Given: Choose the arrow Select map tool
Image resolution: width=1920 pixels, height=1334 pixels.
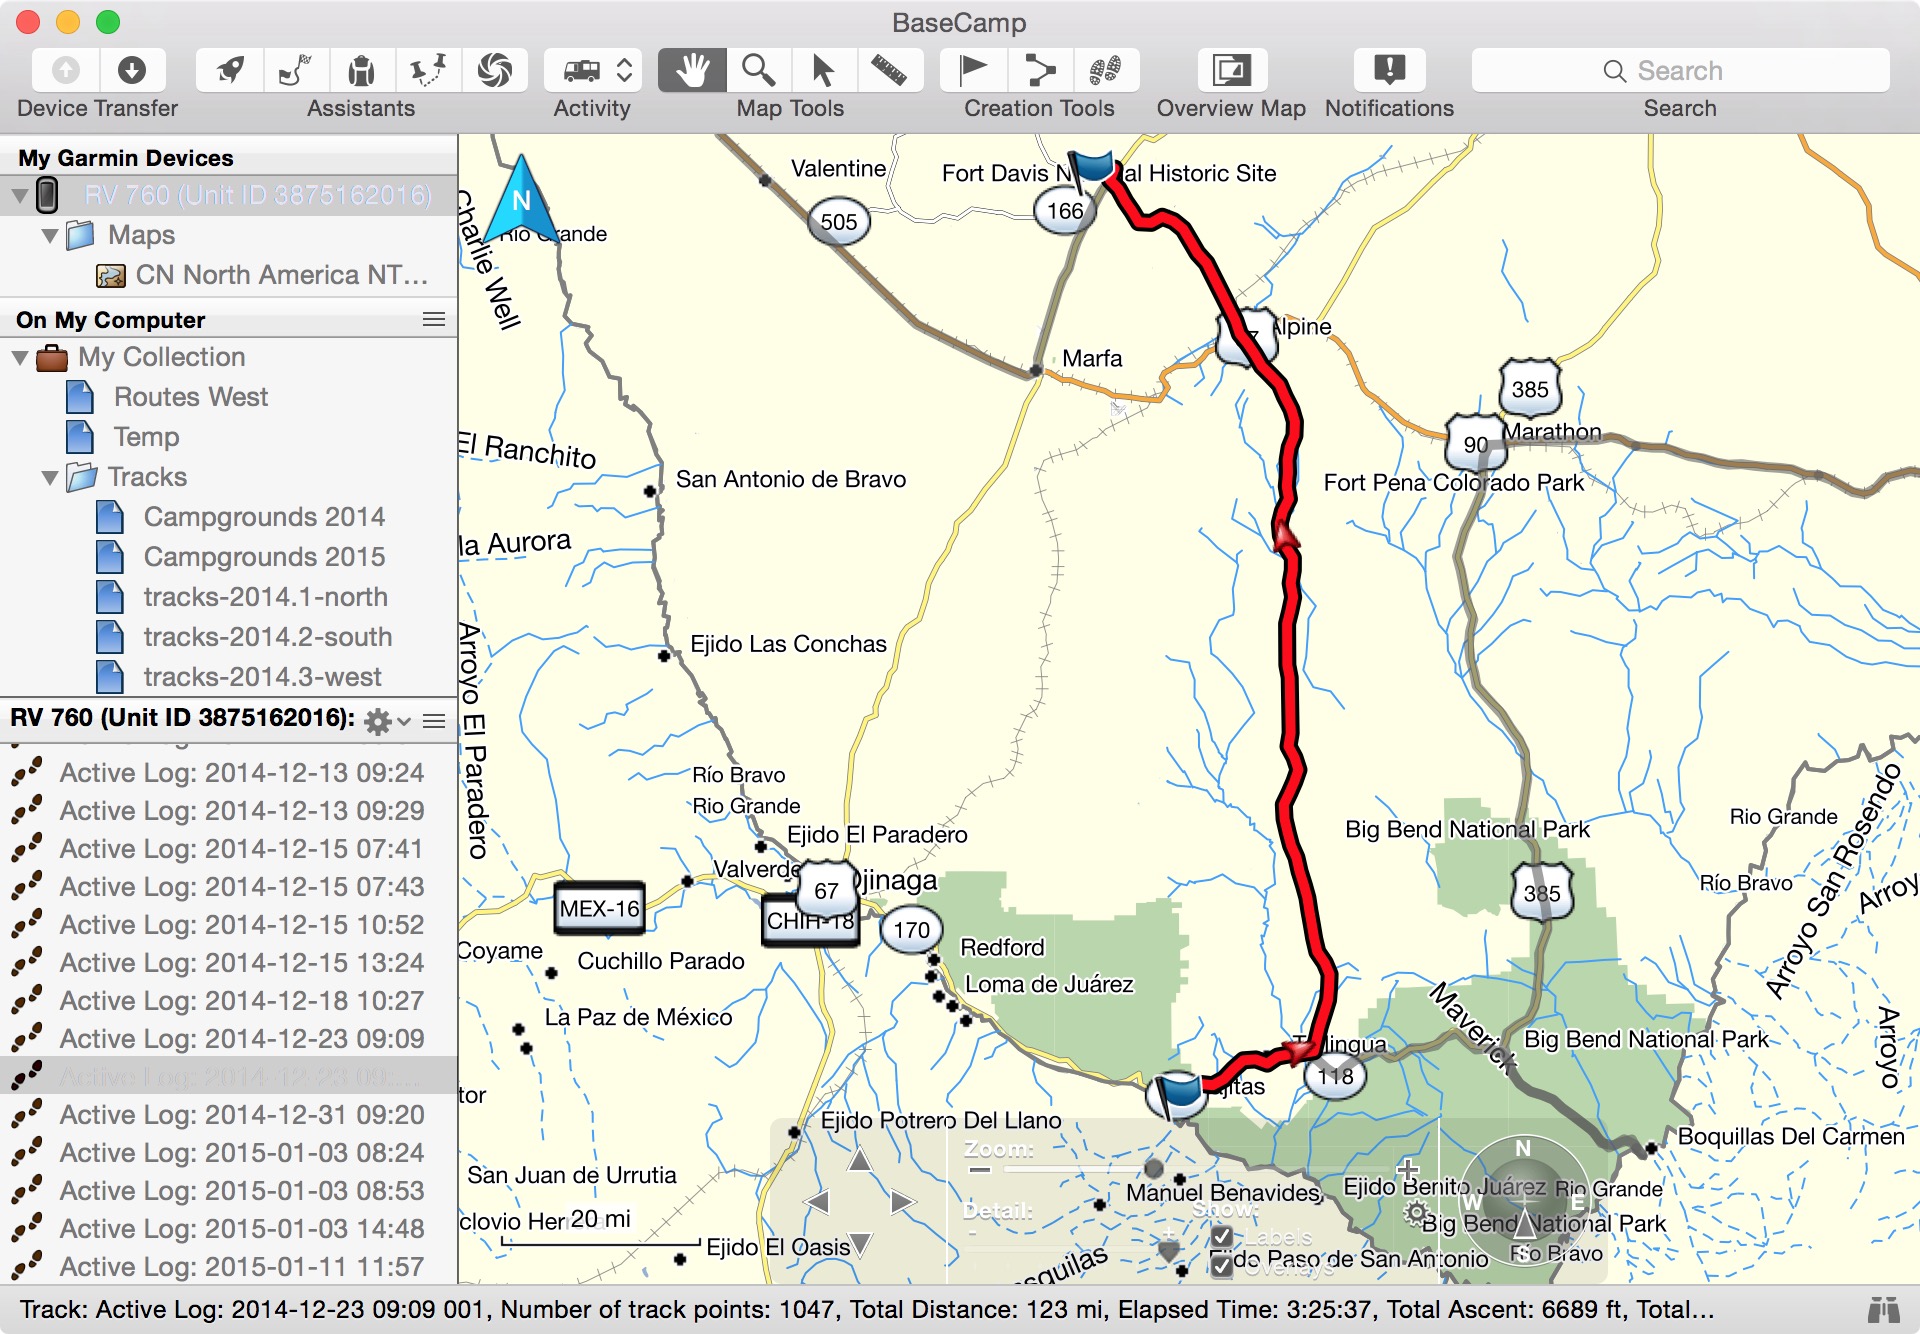Looking at the screenshot, I should pos(823,70).
